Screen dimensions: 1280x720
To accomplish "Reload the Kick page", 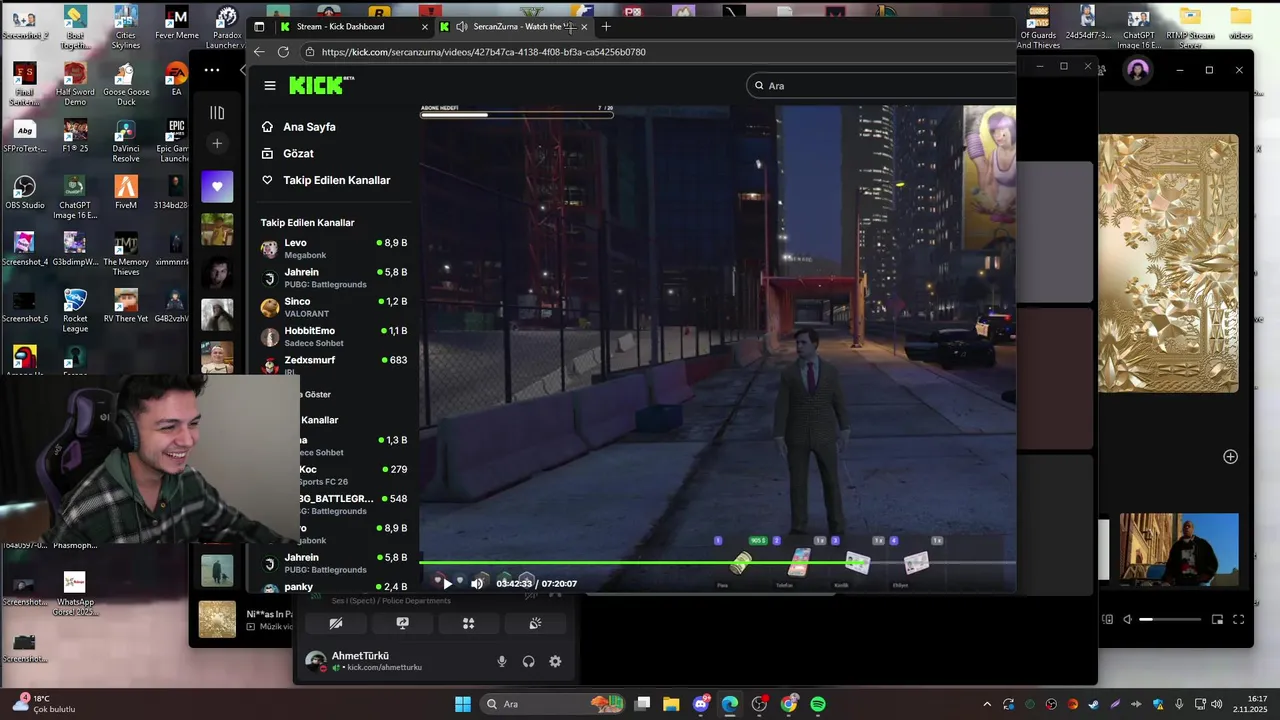I will point(283,52).
